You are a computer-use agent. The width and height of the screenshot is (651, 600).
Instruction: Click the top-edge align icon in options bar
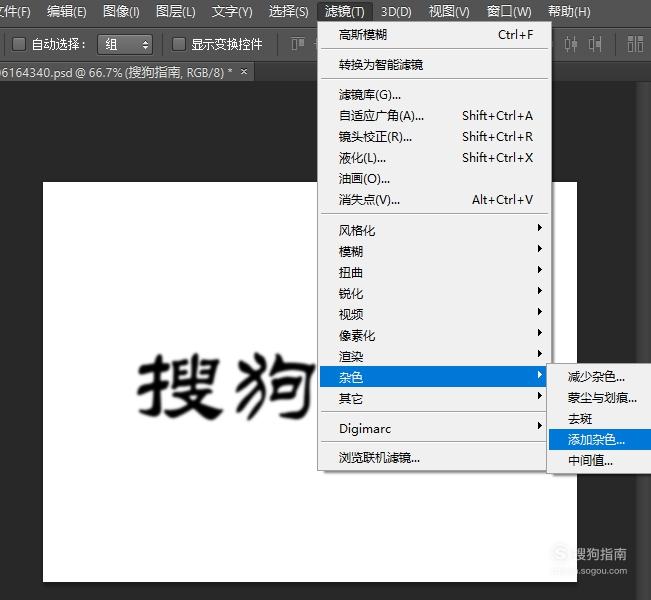[x=298, y=44]
